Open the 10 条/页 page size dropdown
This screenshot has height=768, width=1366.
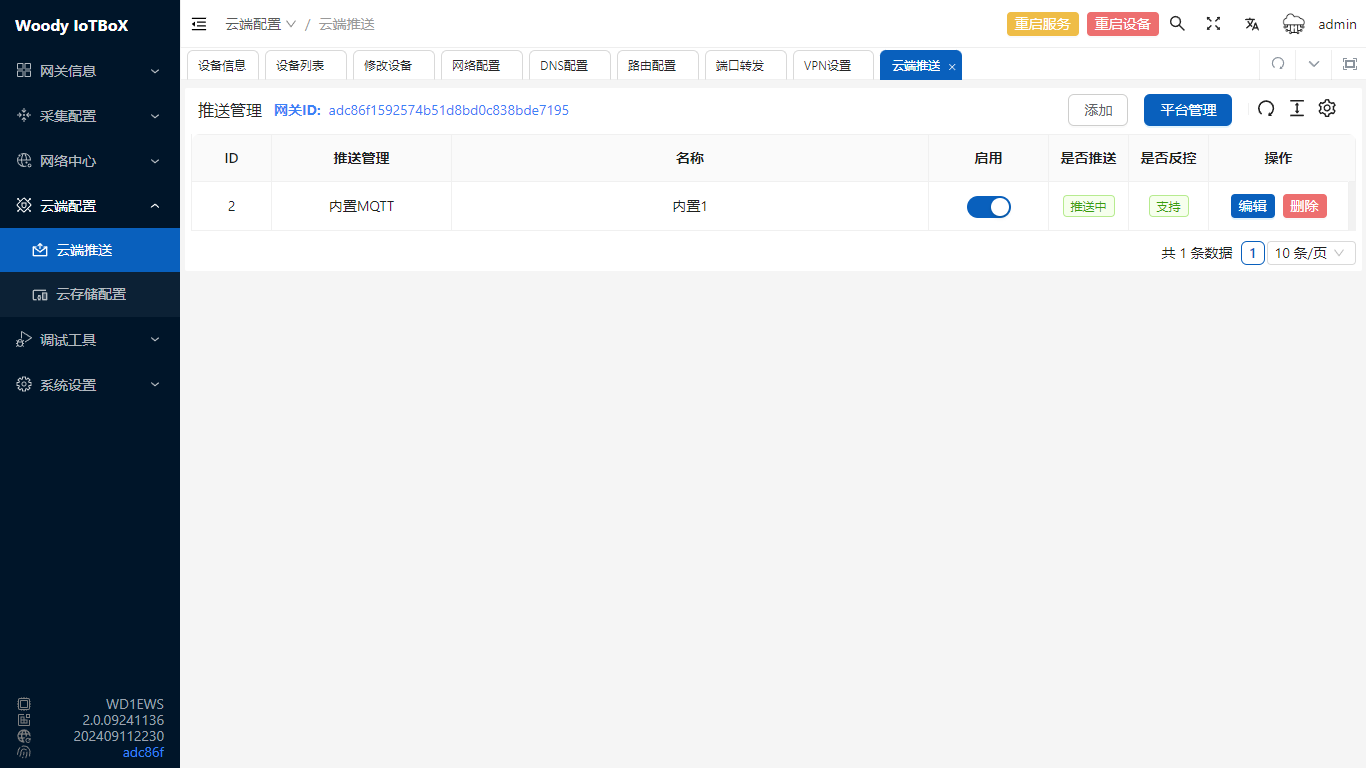coord(1311,253)
